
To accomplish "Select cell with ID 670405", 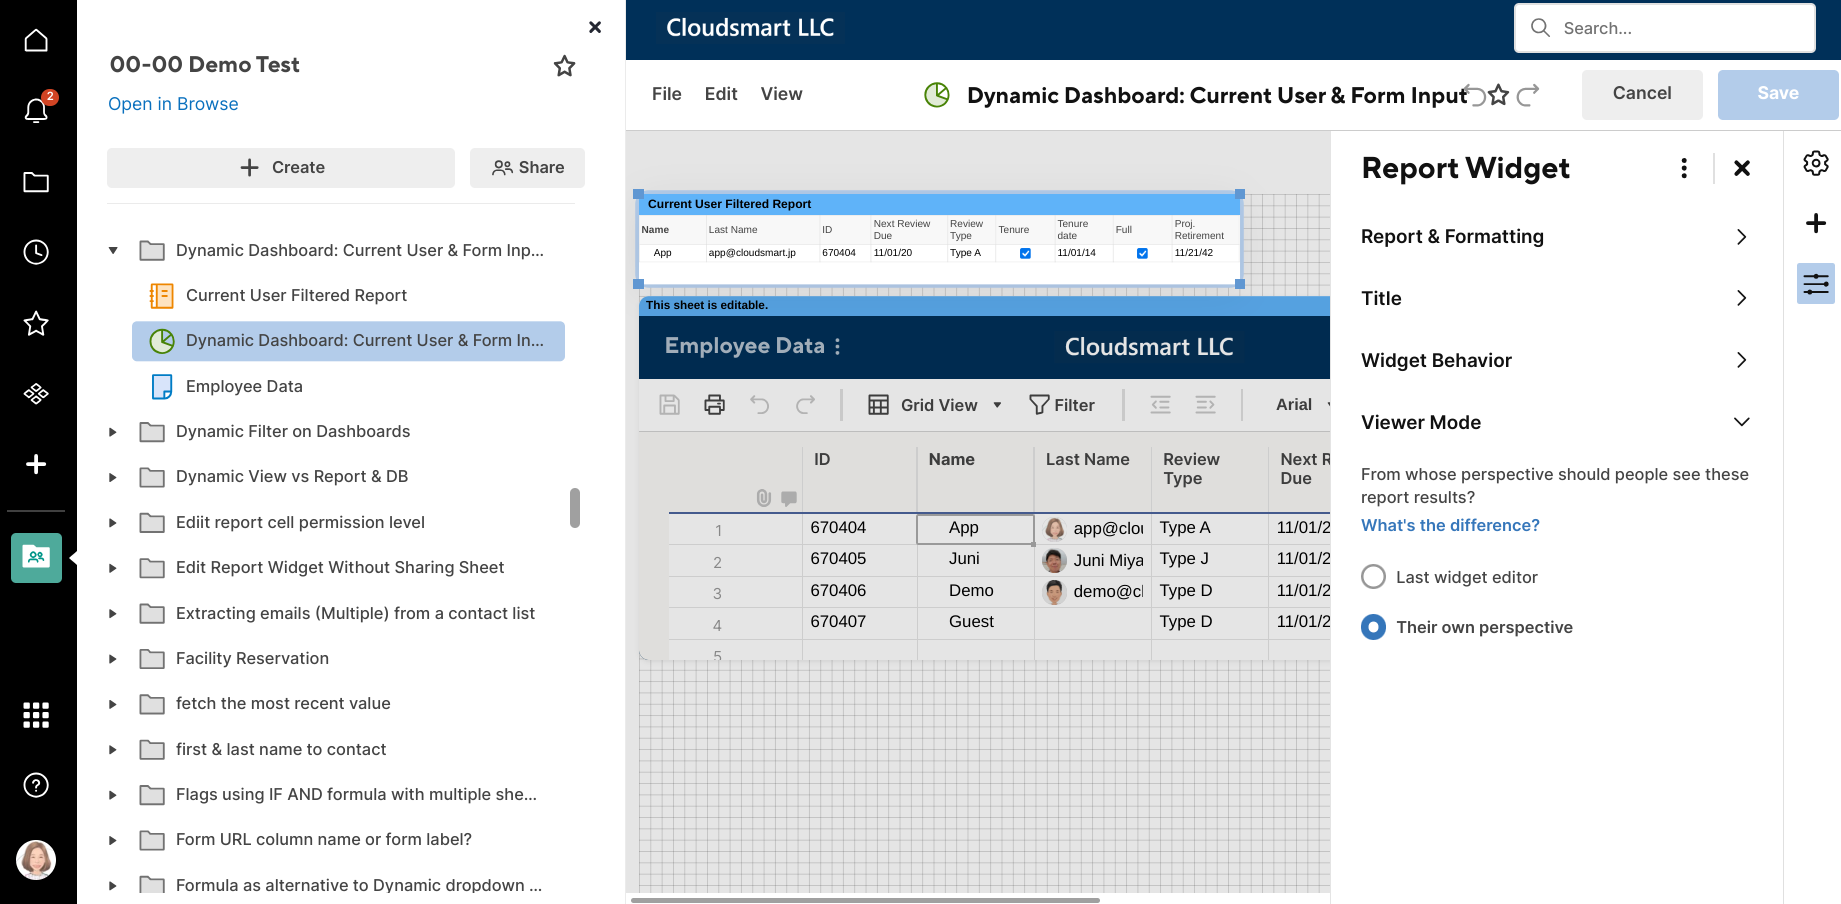I will (x=859, y=559).
